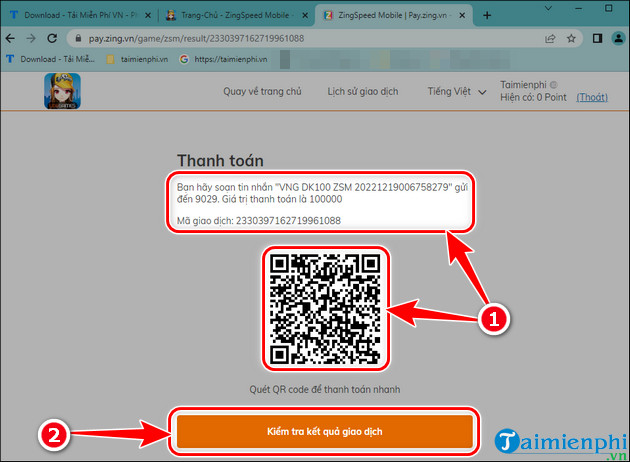Expand the Tiếng Việt language dropdown
This screenshot has width=630, height=462.
click(x=457, y=92)
